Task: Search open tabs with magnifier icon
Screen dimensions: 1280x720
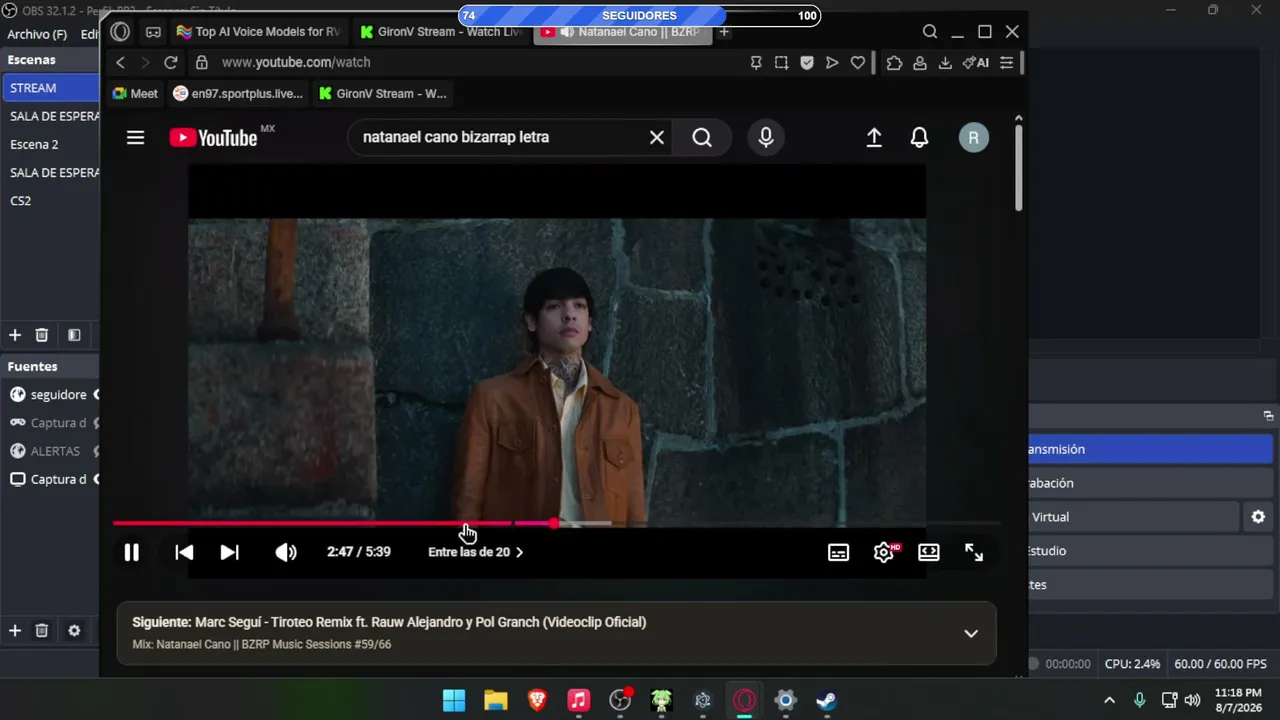Action: coord(930,32)
